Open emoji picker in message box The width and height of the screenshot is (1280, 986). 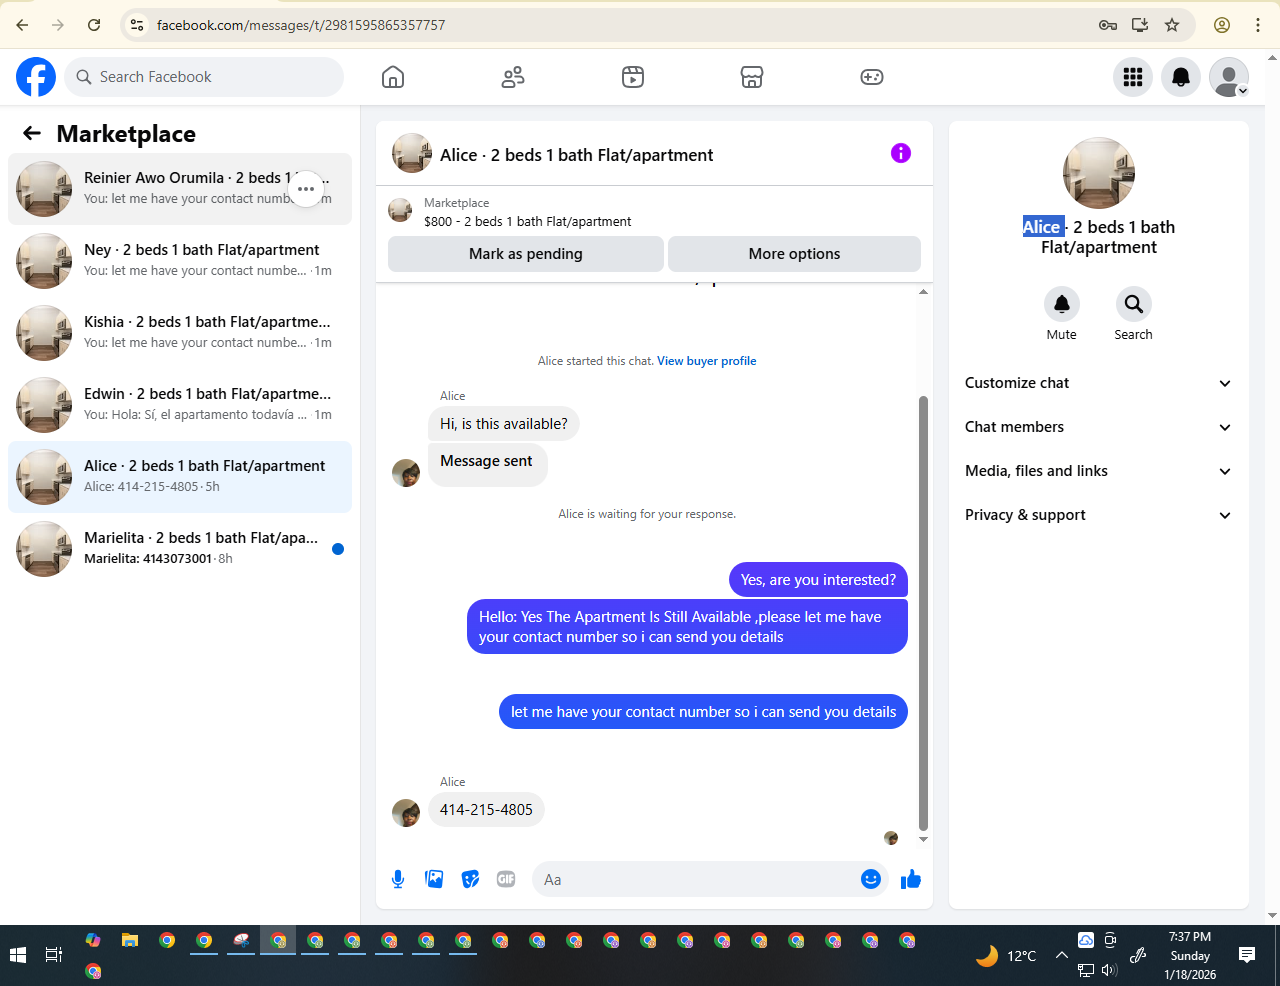click(x=871, y=879)
